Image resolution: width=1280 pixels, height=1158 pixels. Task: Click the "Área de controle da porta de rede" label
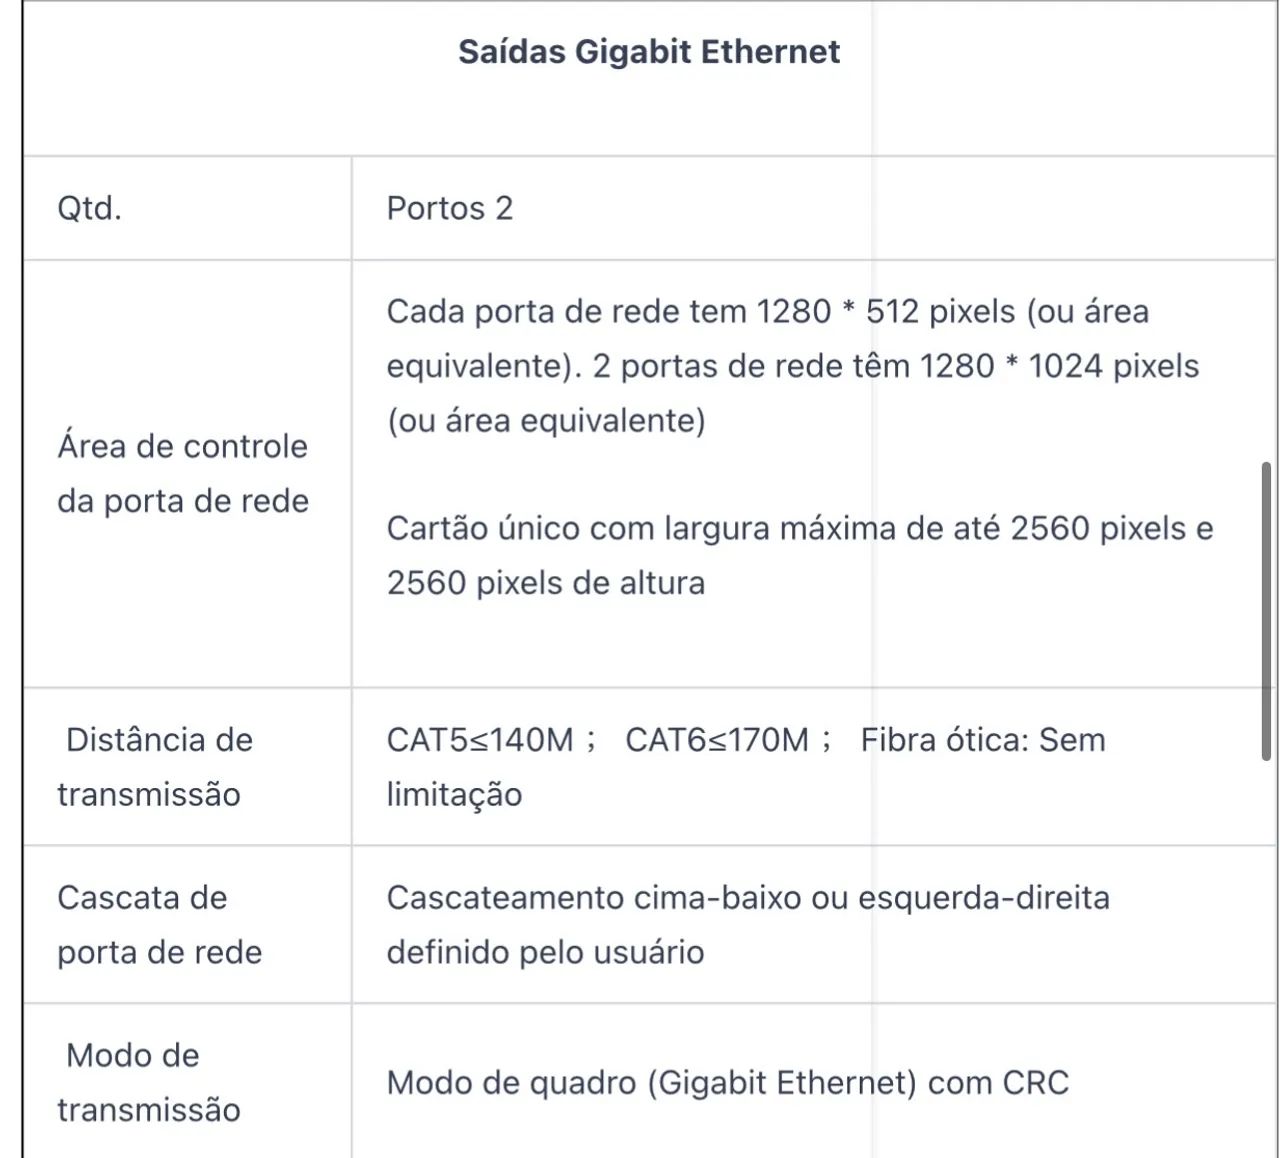pos(183,473)
